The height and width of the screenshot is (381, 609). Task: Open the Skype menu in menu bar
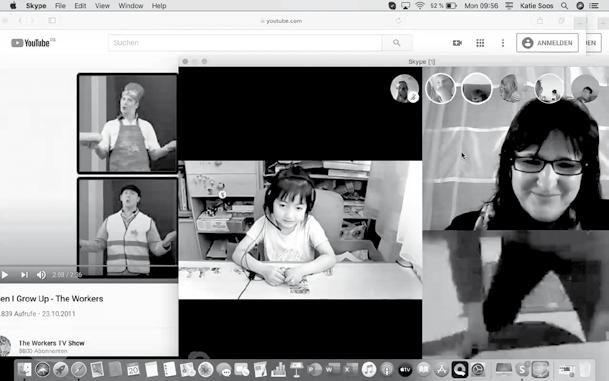36,6
